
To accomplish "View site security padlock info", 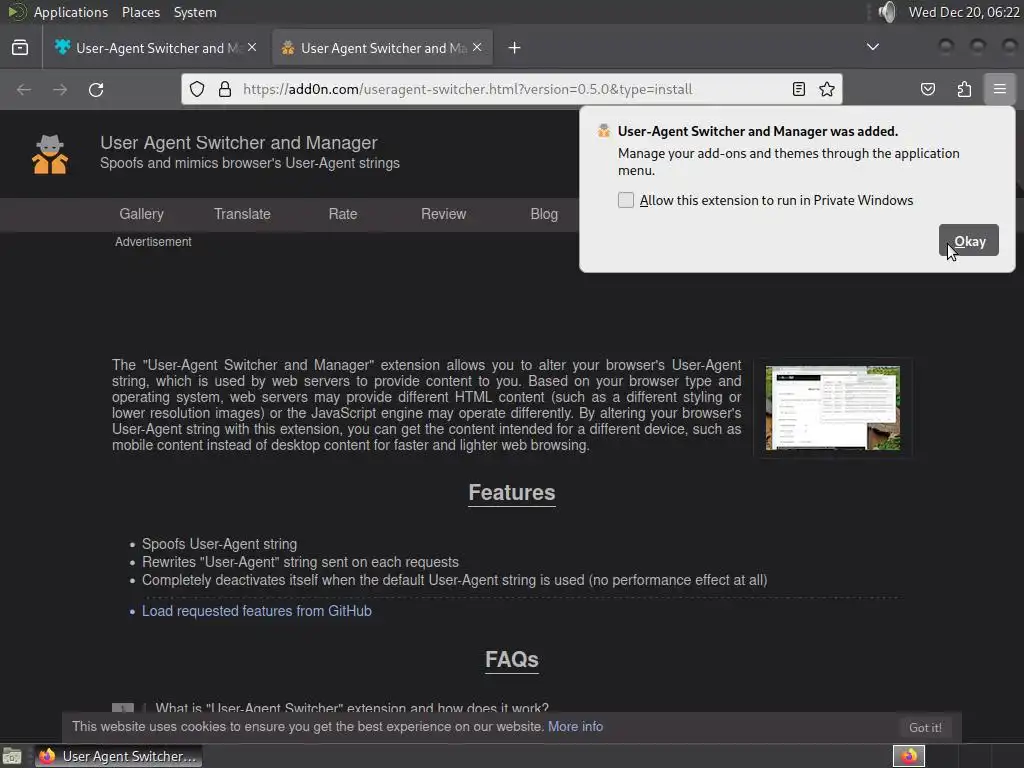I will [x=225, y=89].
